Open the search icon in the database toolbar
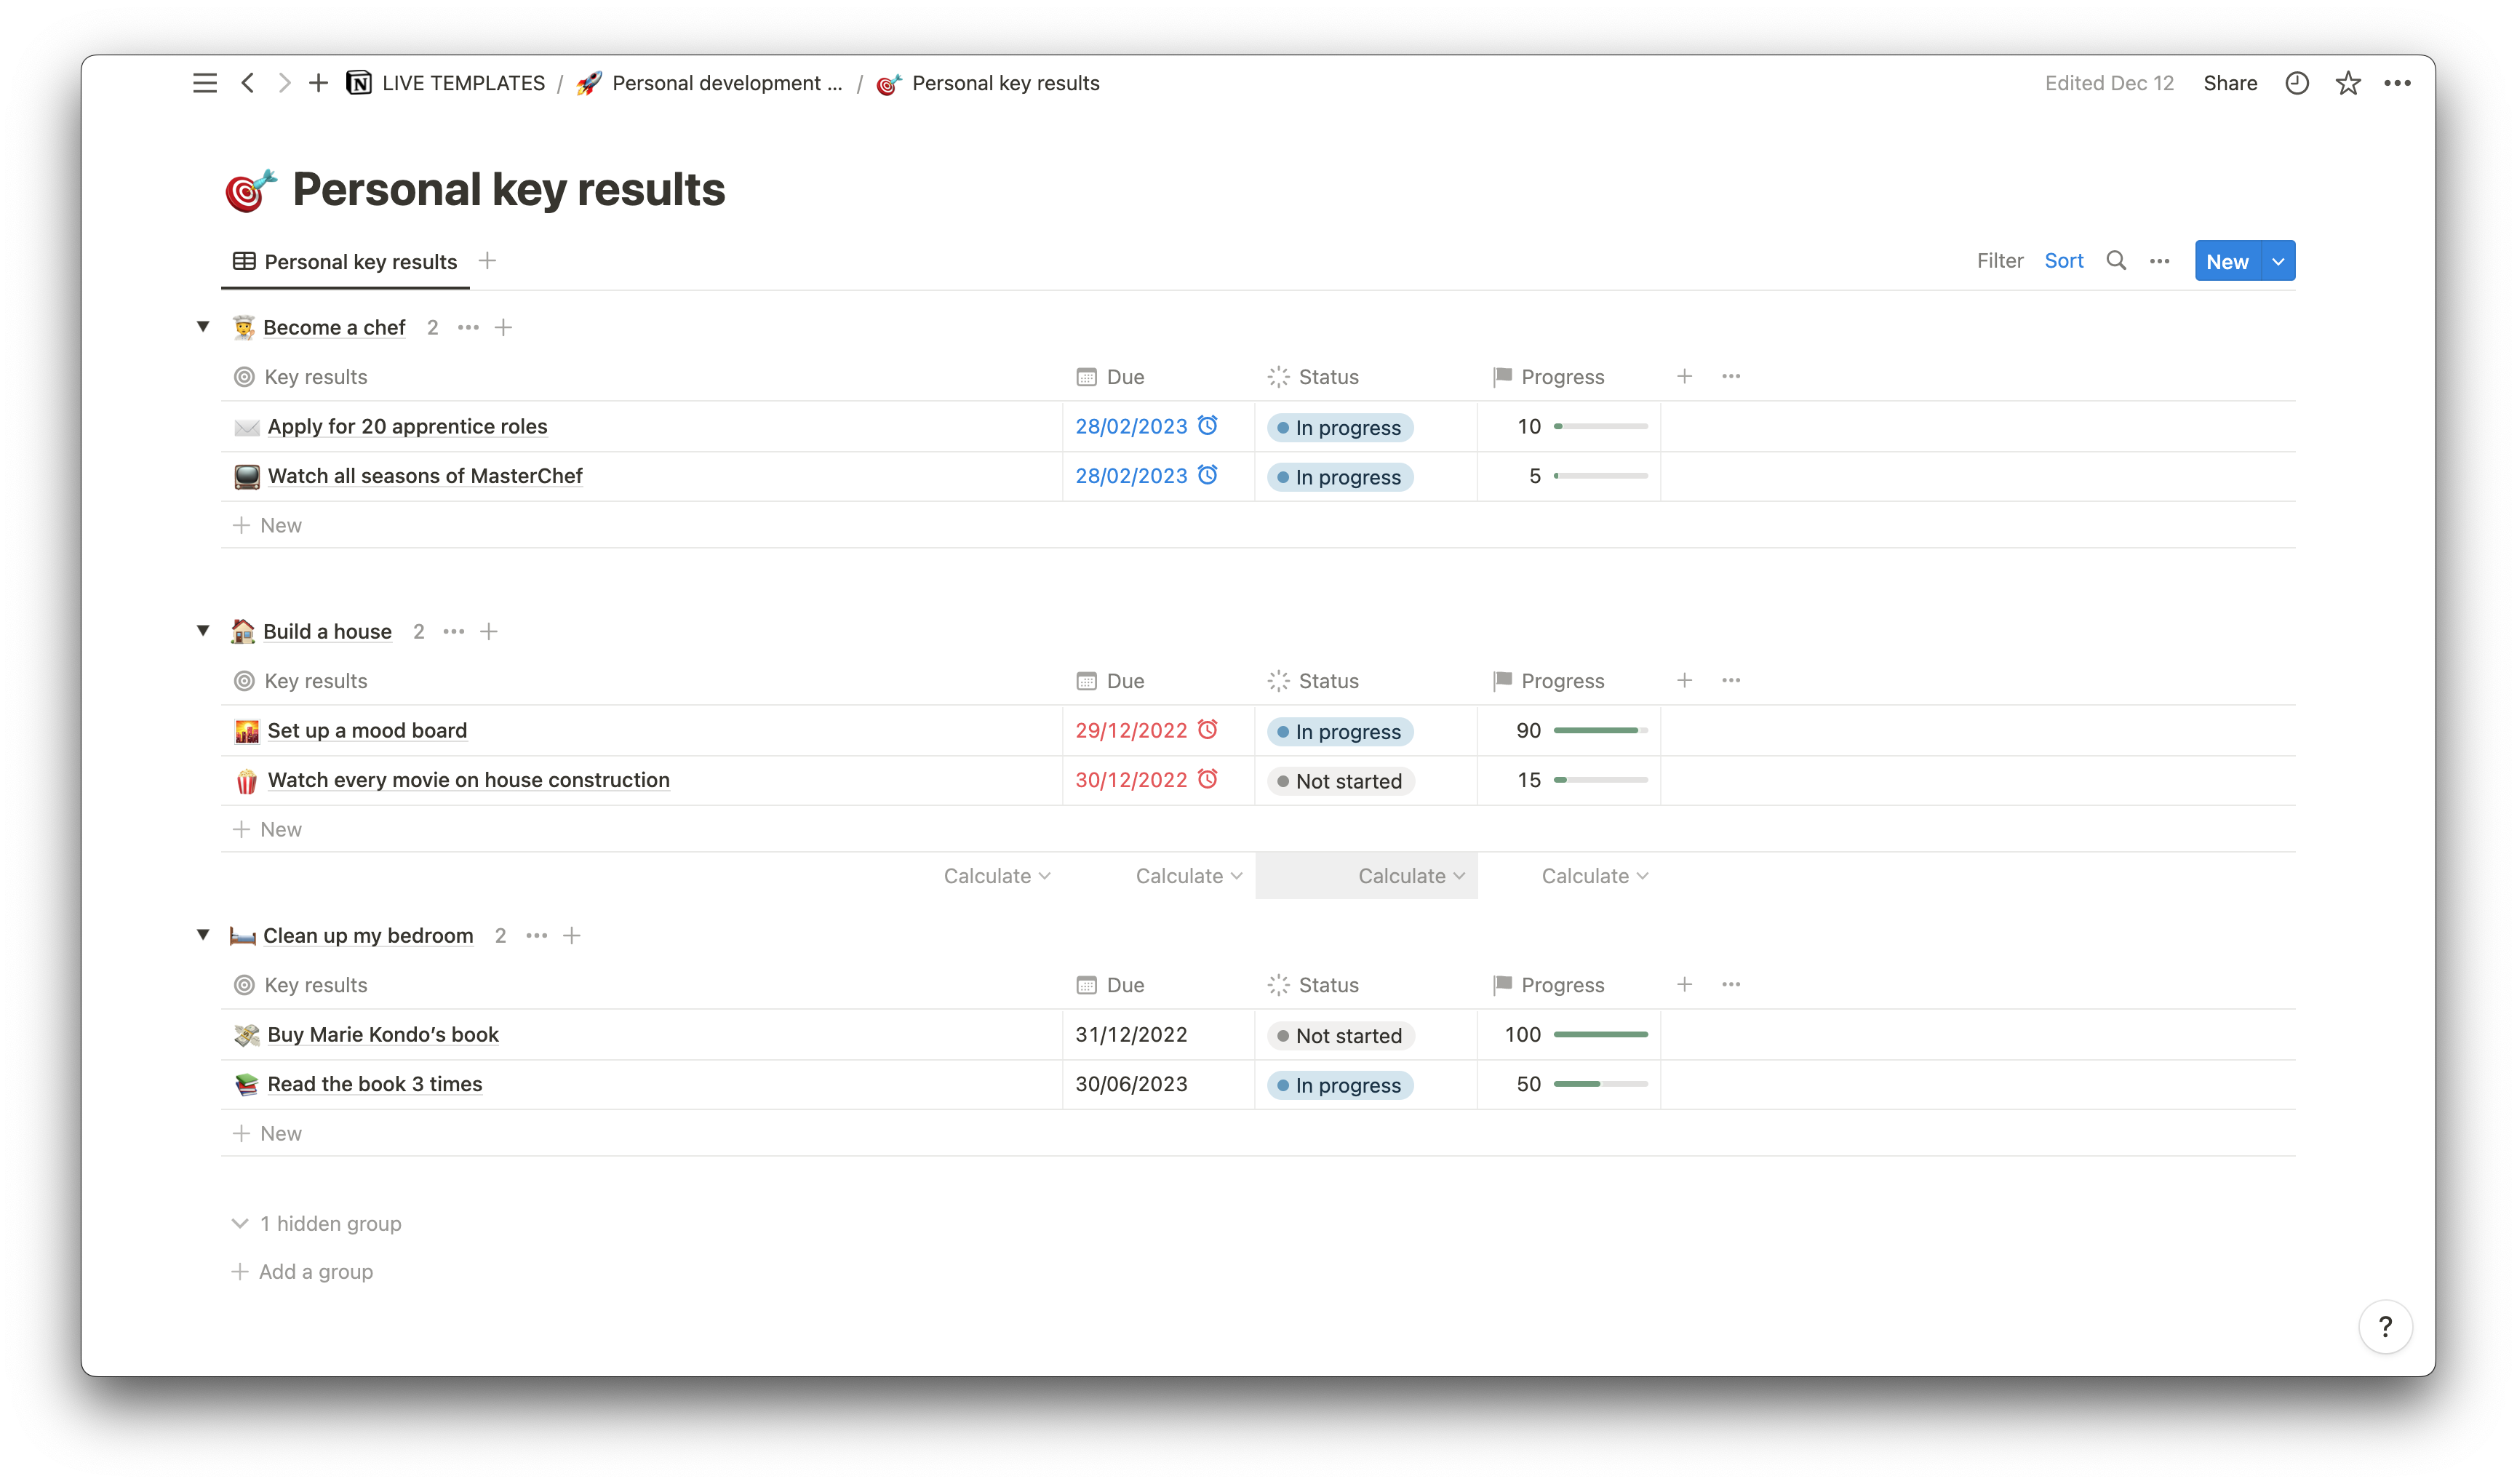Screen dimensions: 2517x1484 pyautogui.click(x=2116, y=261)
